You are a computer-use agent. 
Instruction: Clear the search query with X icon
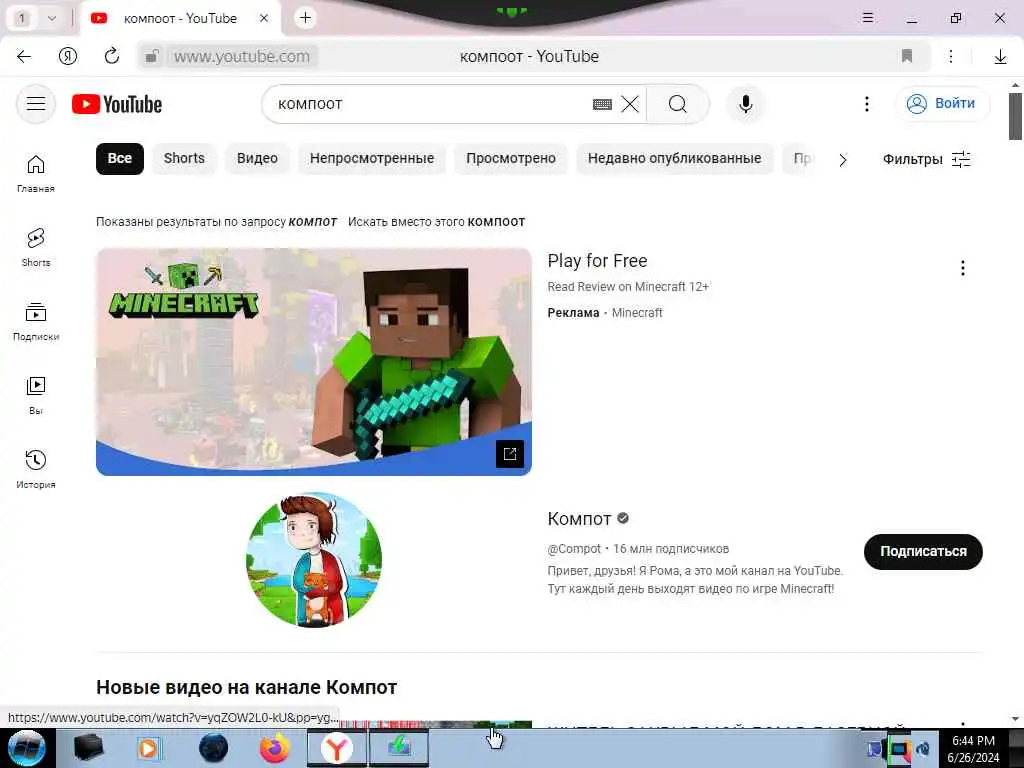pyautogui.click(x=630, y=104)
